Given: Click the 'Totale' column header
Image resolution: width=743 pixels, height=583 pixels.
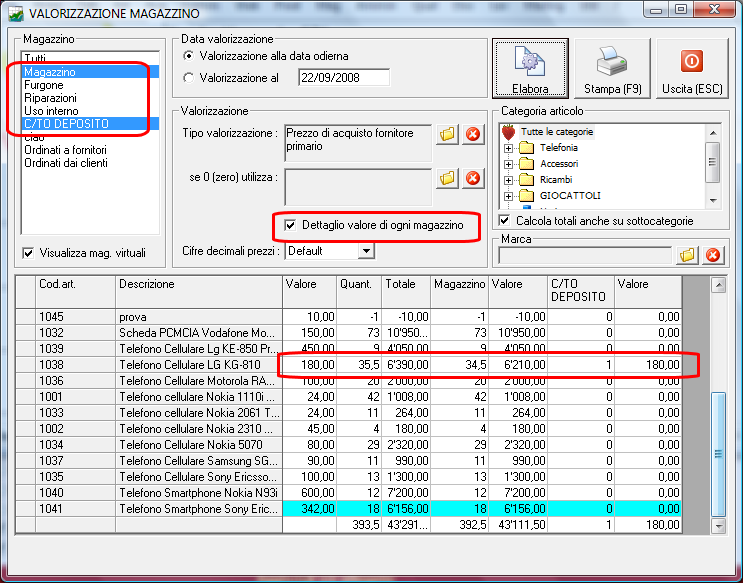Looking at the screenshot, I should [x=406, y=292].
